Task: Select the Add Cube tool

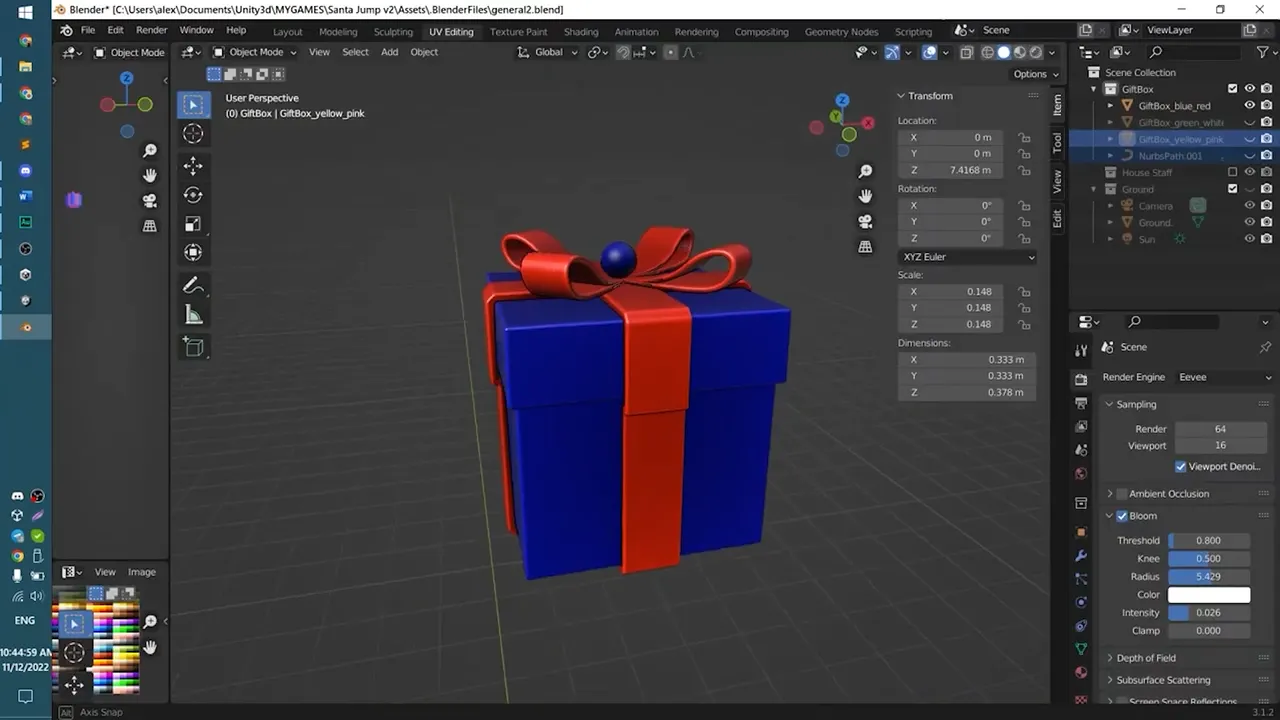Action: click(x=194, y=347)
